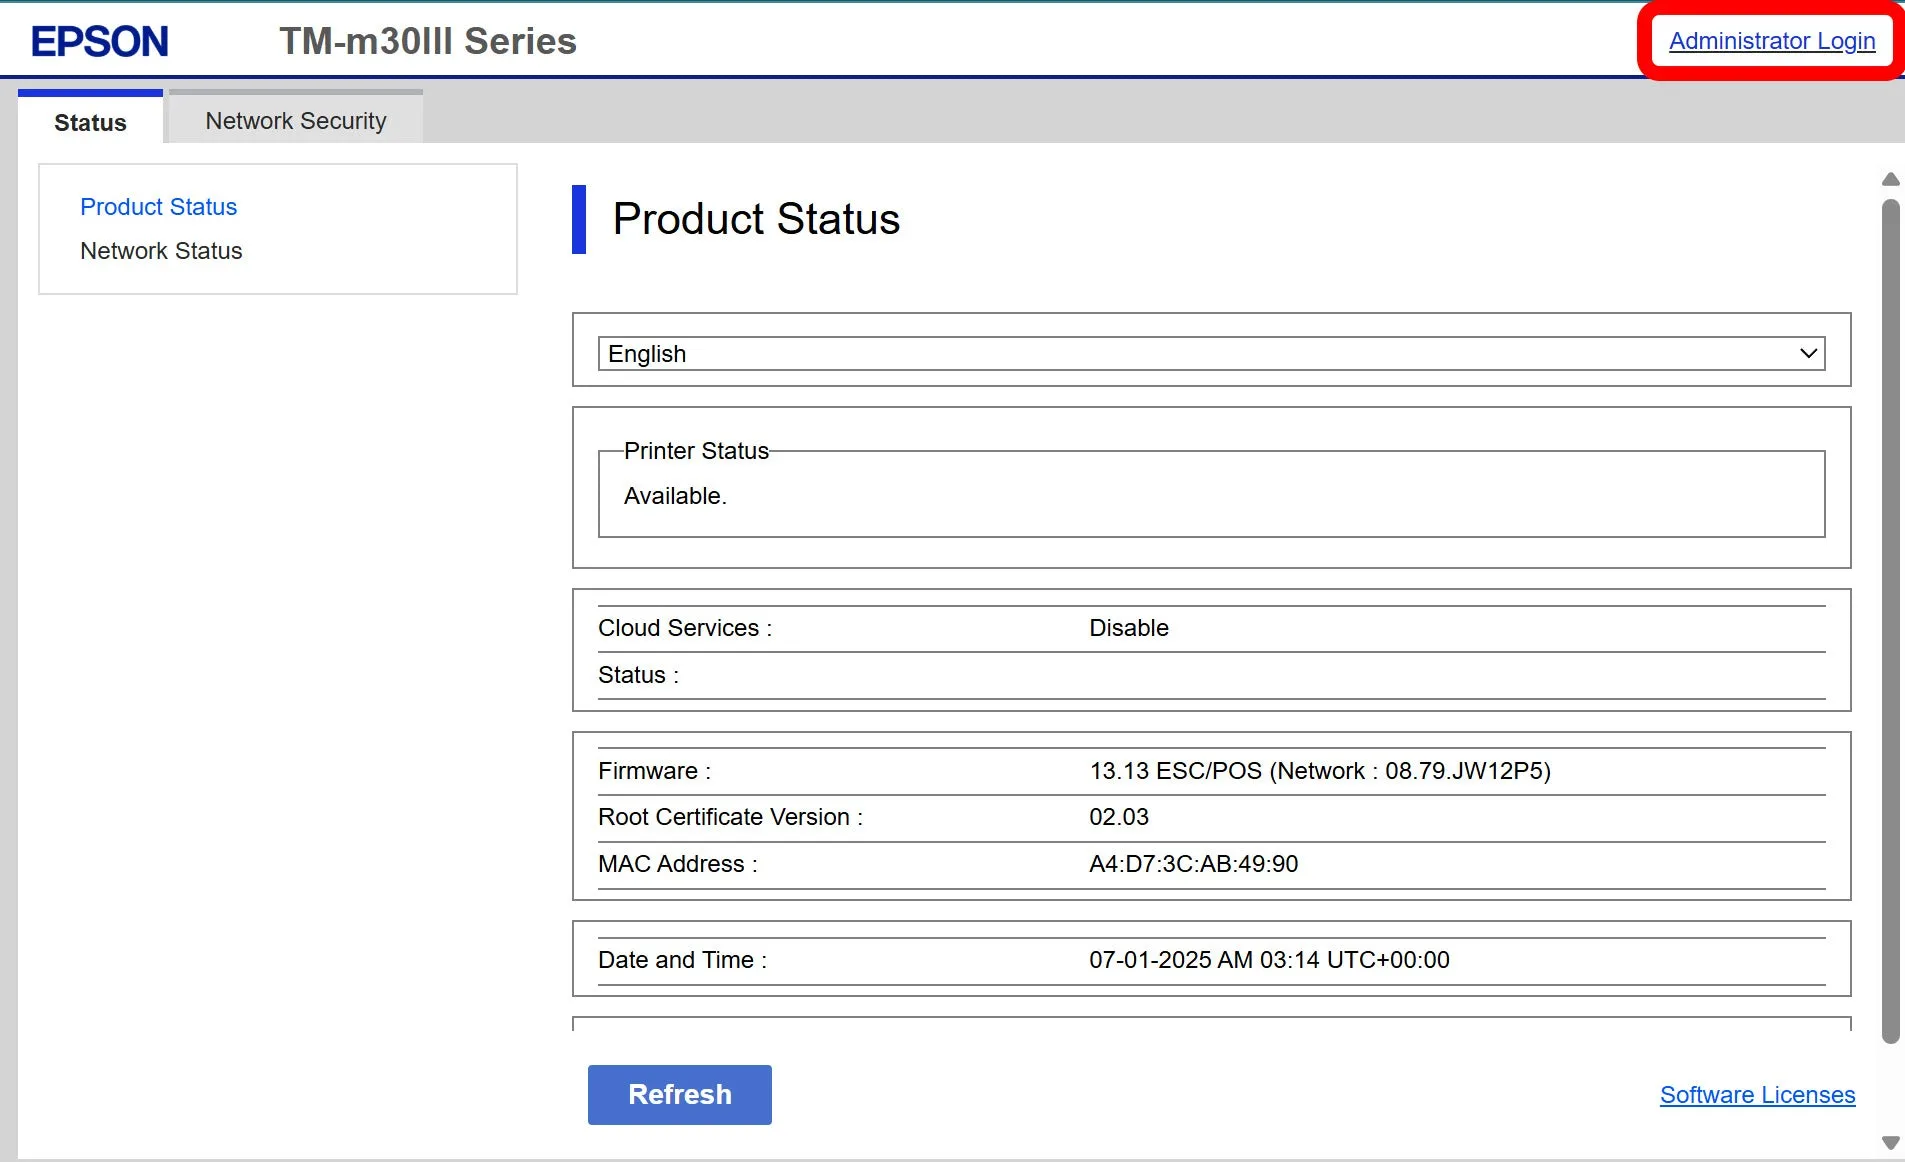
Task: Click the Root Certificate Version value 02.03
Action: coord(1118,816)
